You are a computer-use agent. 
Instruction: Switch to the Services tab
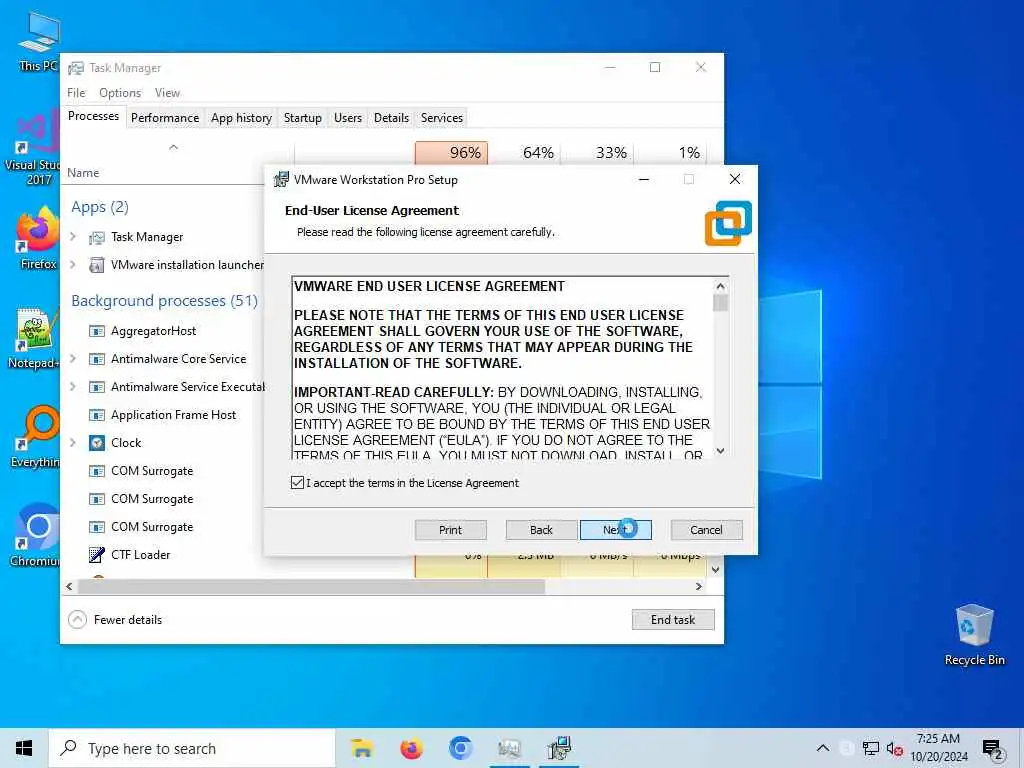tap(441, 118)
